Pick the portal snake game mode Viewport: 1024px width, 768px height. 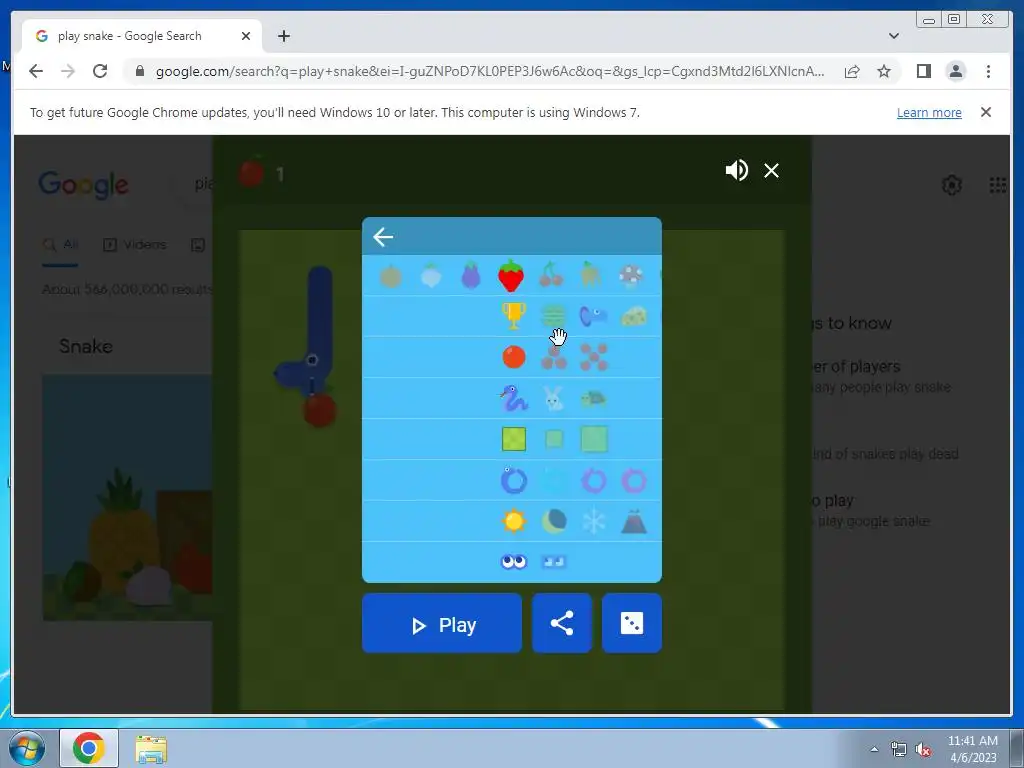pos(593,317)
